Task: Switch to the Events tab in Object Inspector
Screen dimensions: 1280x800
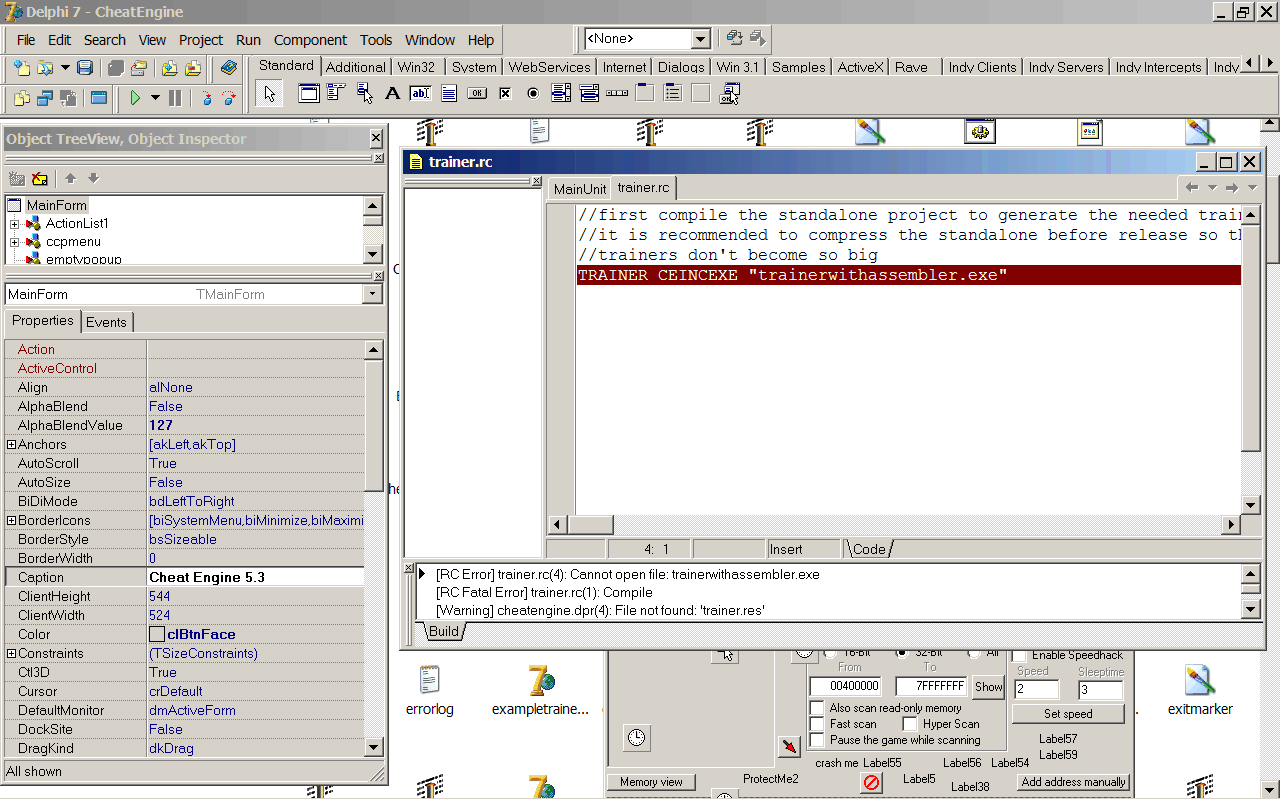Action: (106, 322)
